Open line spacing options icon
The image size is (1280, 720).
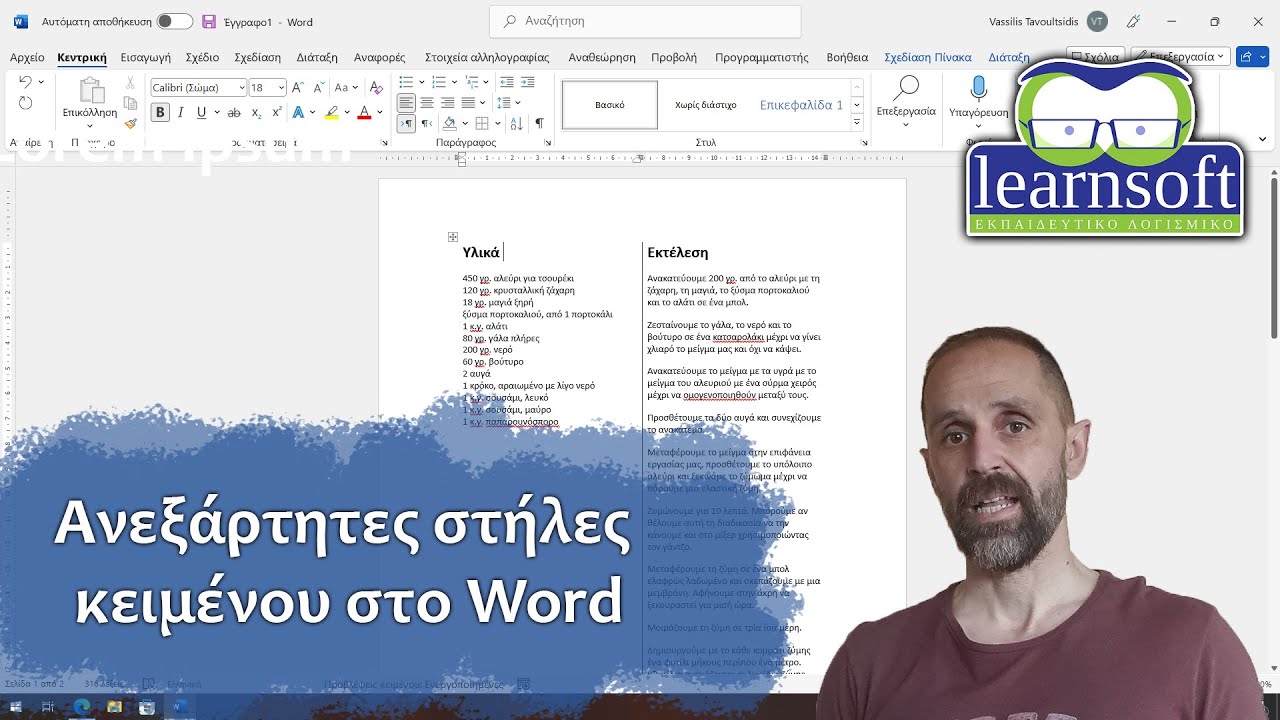(505, 103)
